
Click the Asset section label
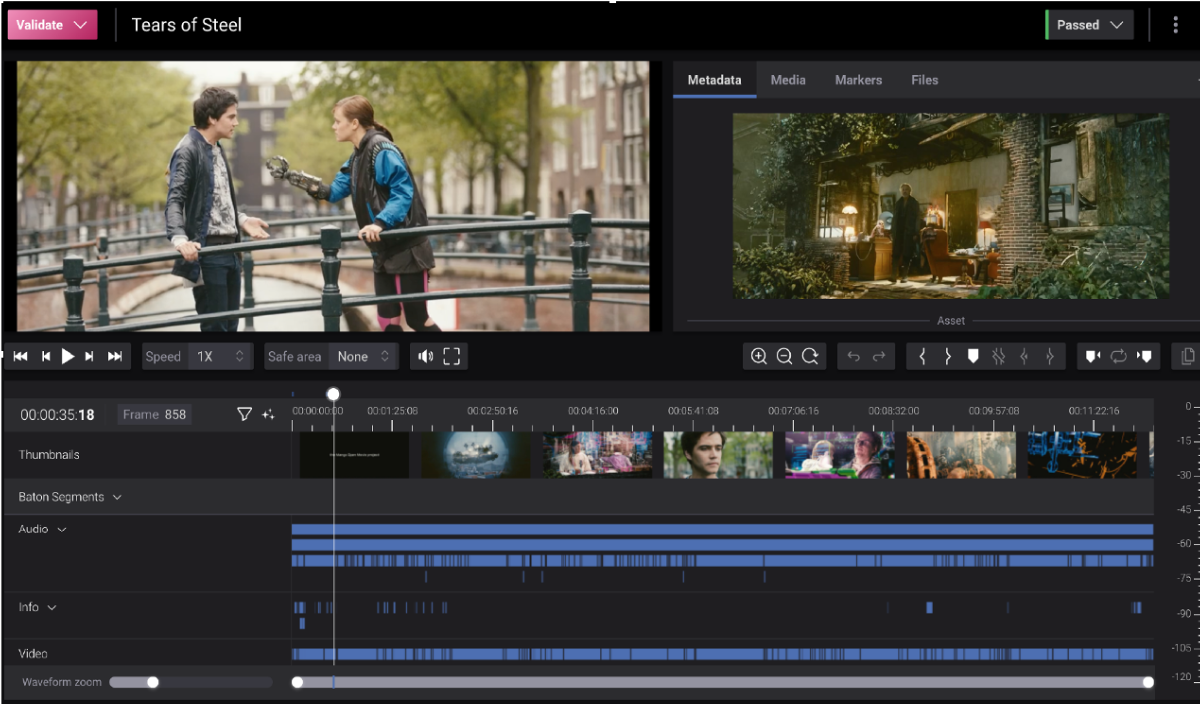951,321
